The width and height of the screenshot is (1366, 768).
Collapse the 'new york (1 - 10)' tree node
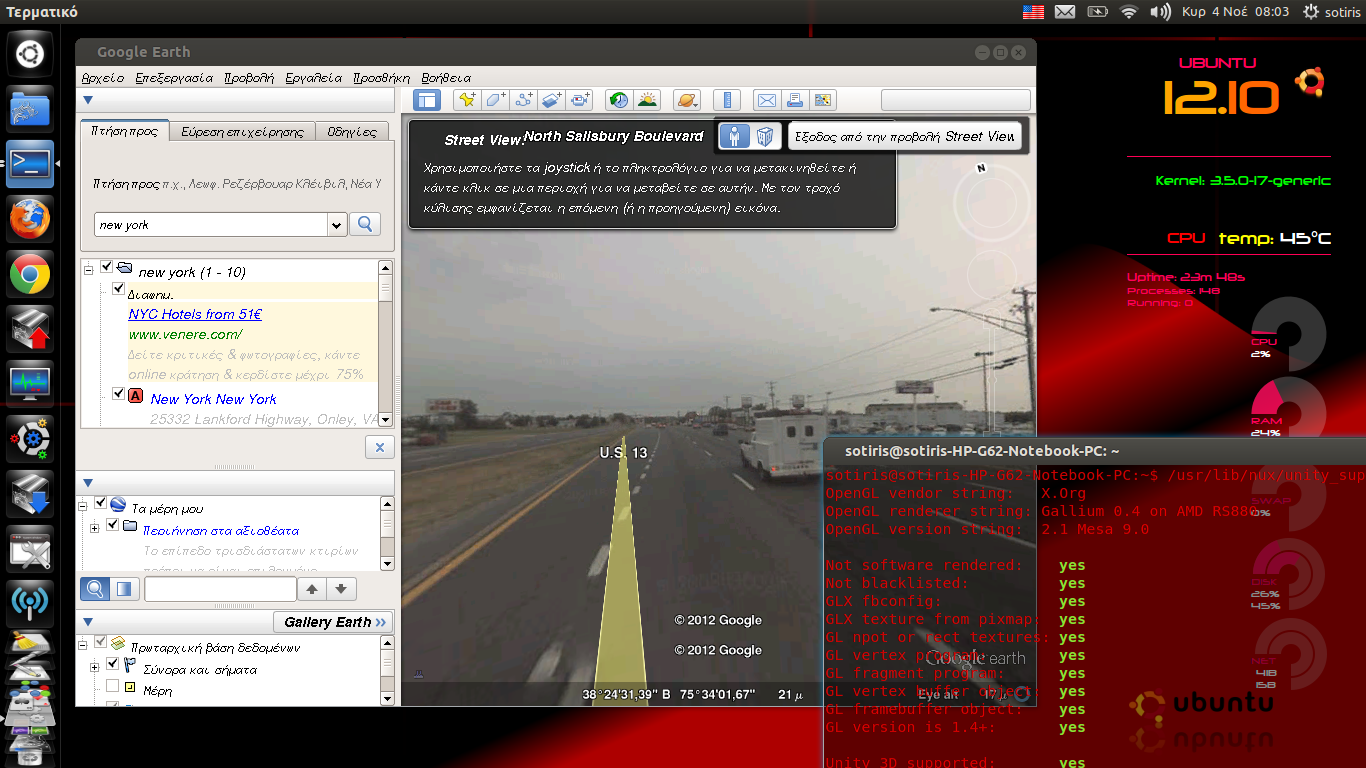coord(89,268)
